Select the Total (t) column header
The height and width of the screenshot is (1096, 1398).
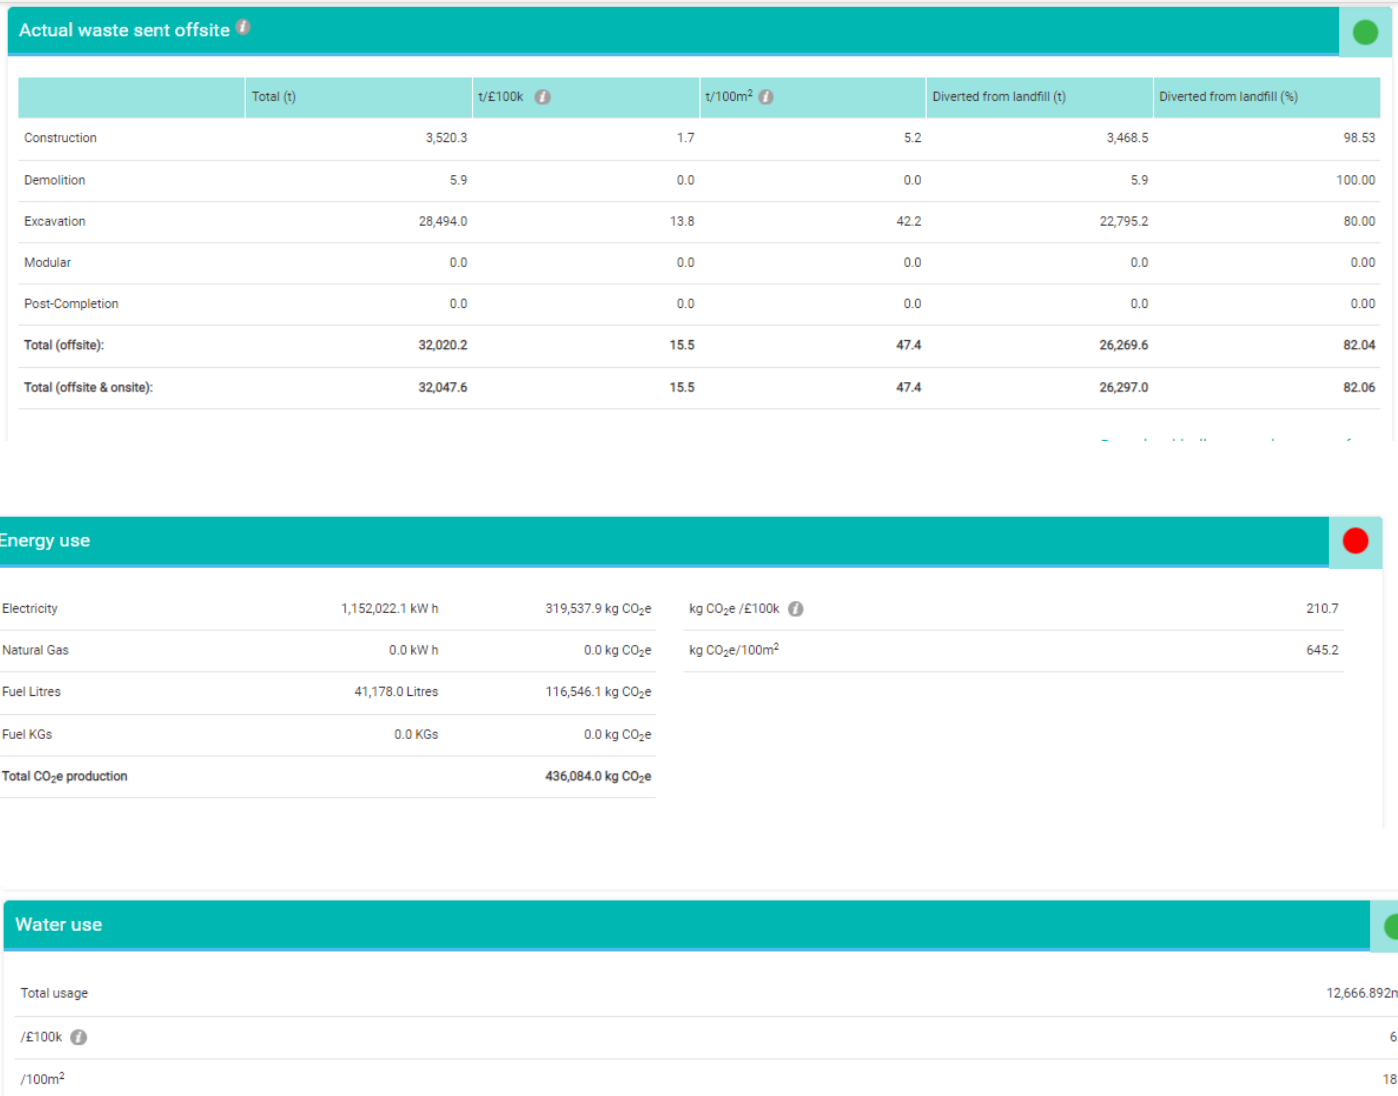[273, 97]
